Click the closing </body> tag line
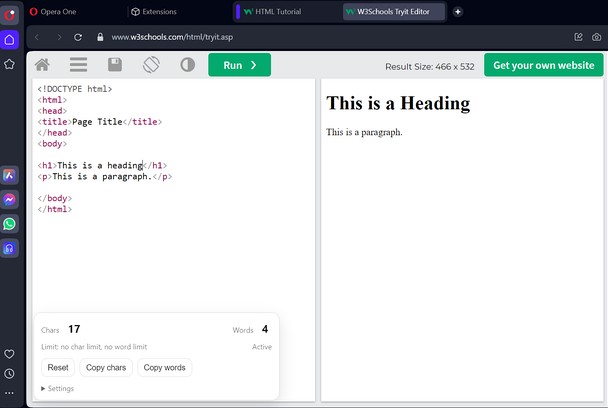608x408 pixels. pyautogui.click(x=55, y=198)
